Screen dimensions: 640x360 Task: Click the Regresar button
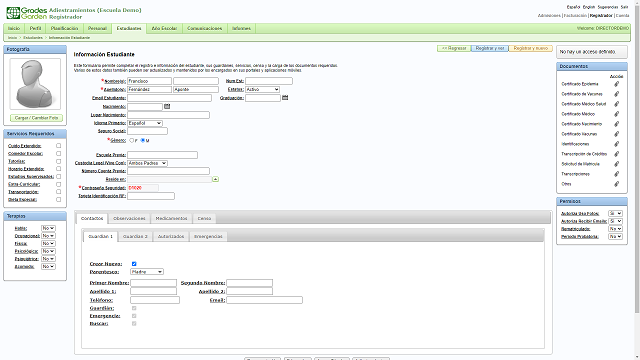click(454, 49)
